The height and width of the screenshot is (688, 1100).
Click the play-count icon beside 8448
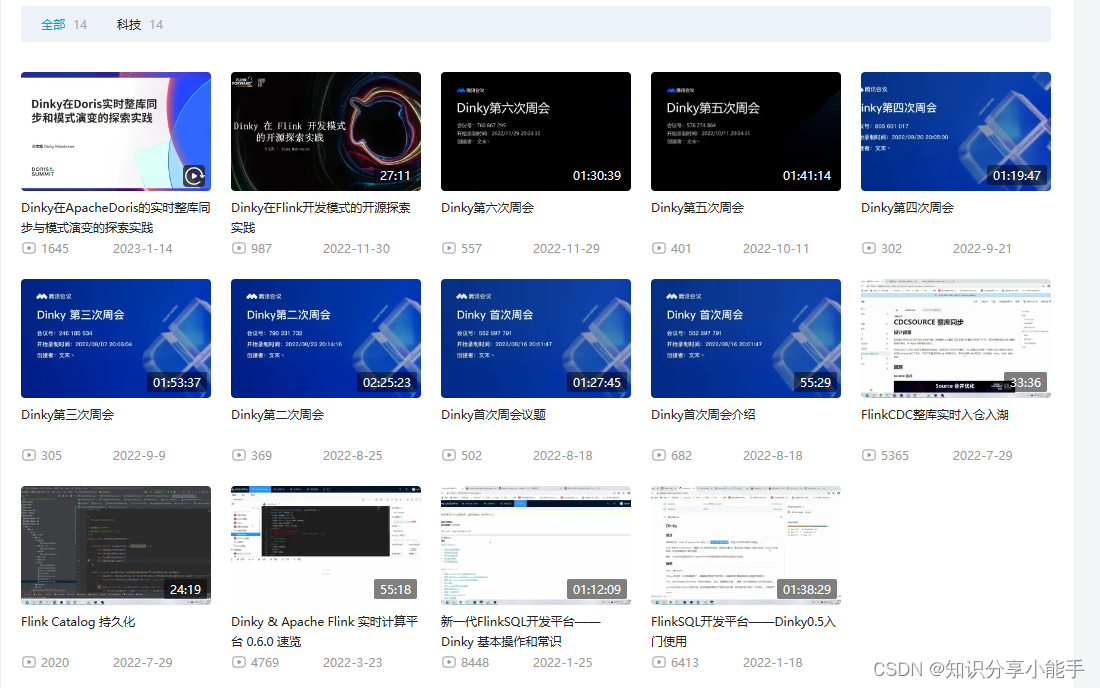[x=448, y=662]
